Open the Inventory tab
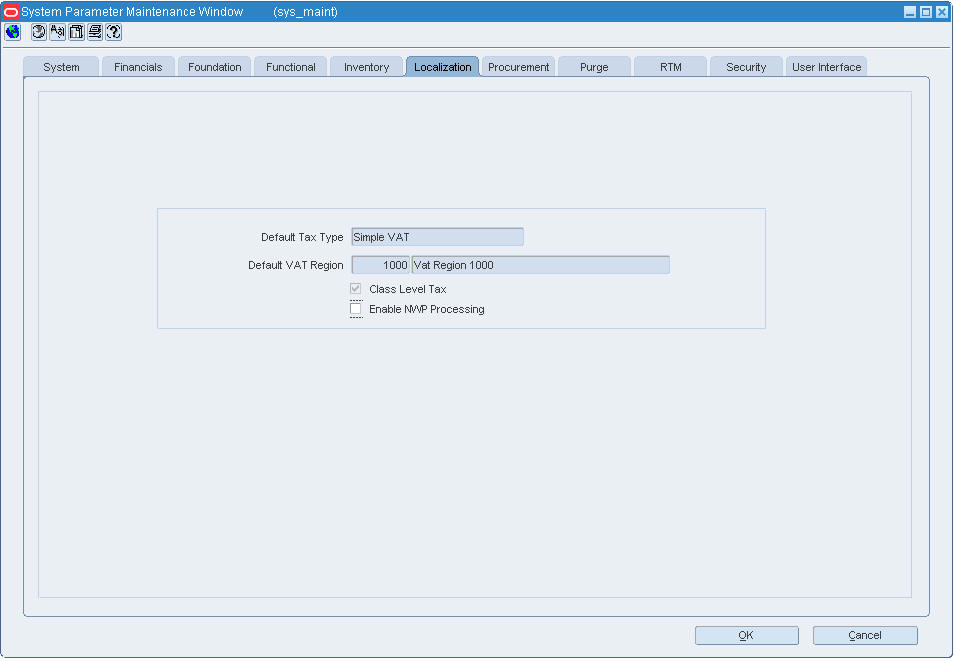The width and height of the screenshot is (955, 661). pyautogui.click(x=366, y=67)
